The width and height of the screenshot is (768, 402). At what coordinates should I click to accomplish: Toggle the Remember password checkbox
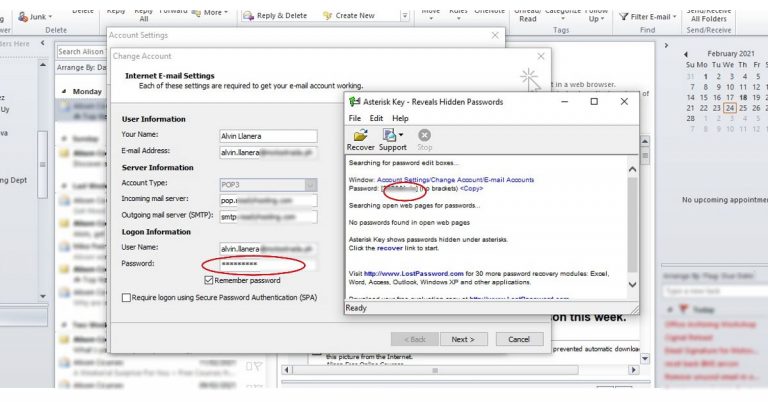pos(209,281)
